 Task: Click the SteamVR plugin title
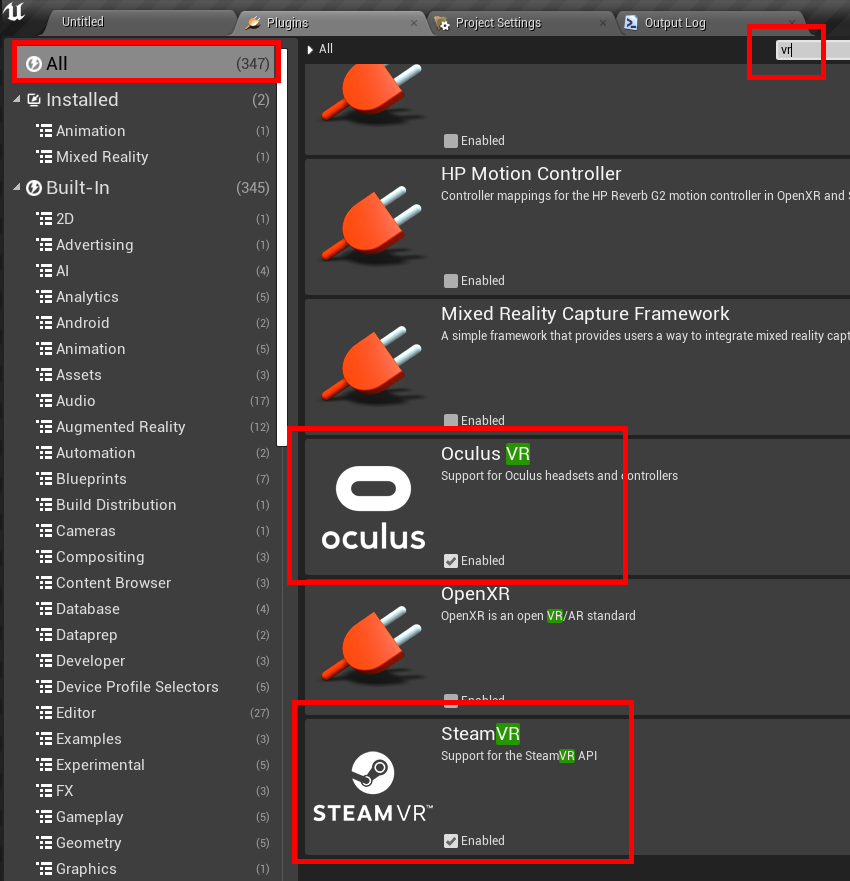click(x=480, y=733)
